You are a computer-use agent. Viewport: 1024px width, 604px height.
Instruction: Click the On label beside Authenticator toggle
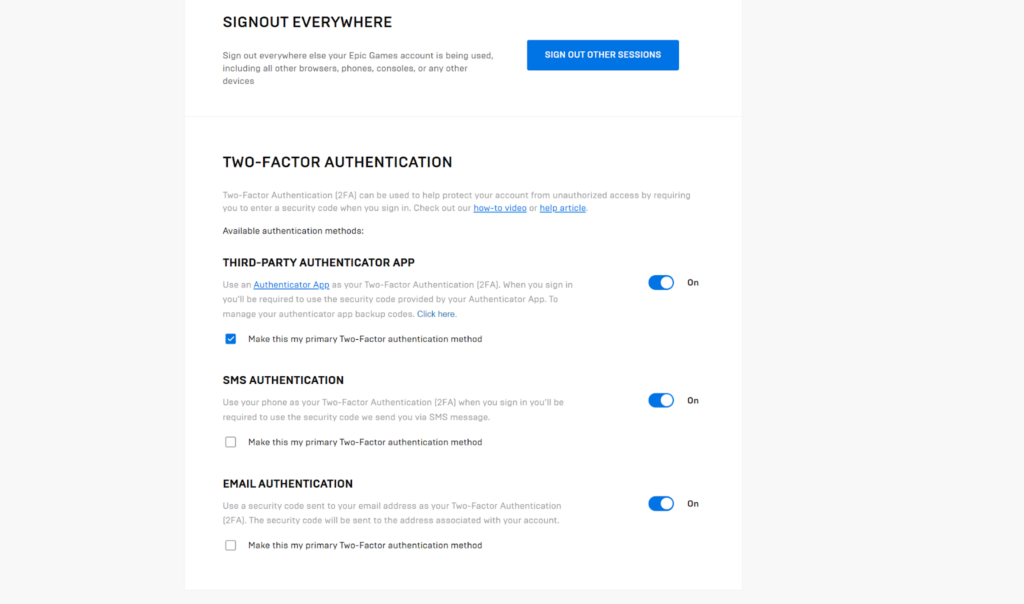[693, 283]
